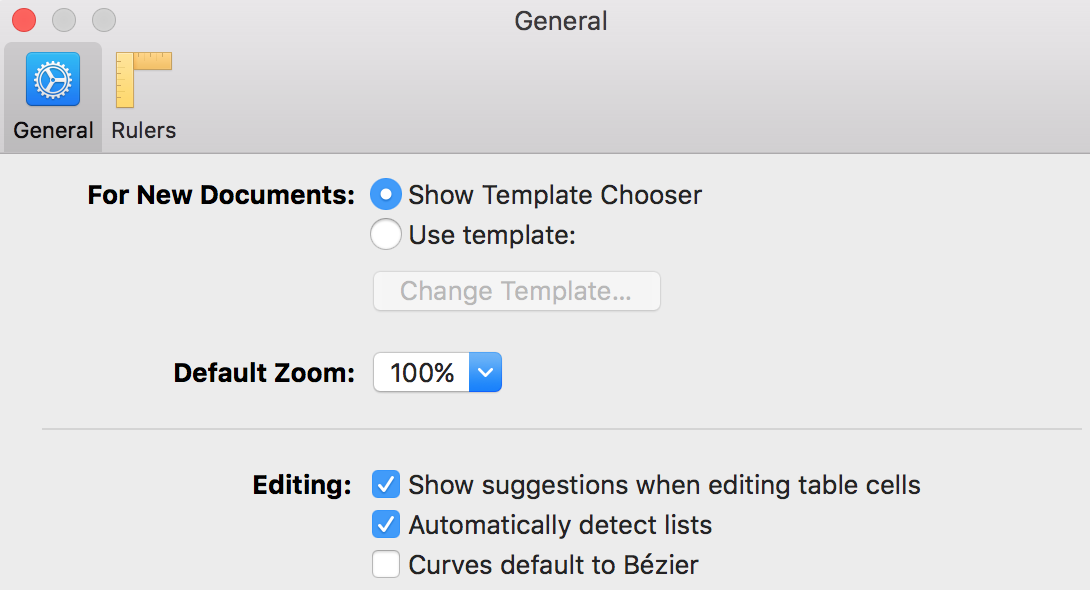Click the 'Curves default to Bézier' label text
Image resolution: width=1090 pixels, height=590 pixels.
(553, 565)
